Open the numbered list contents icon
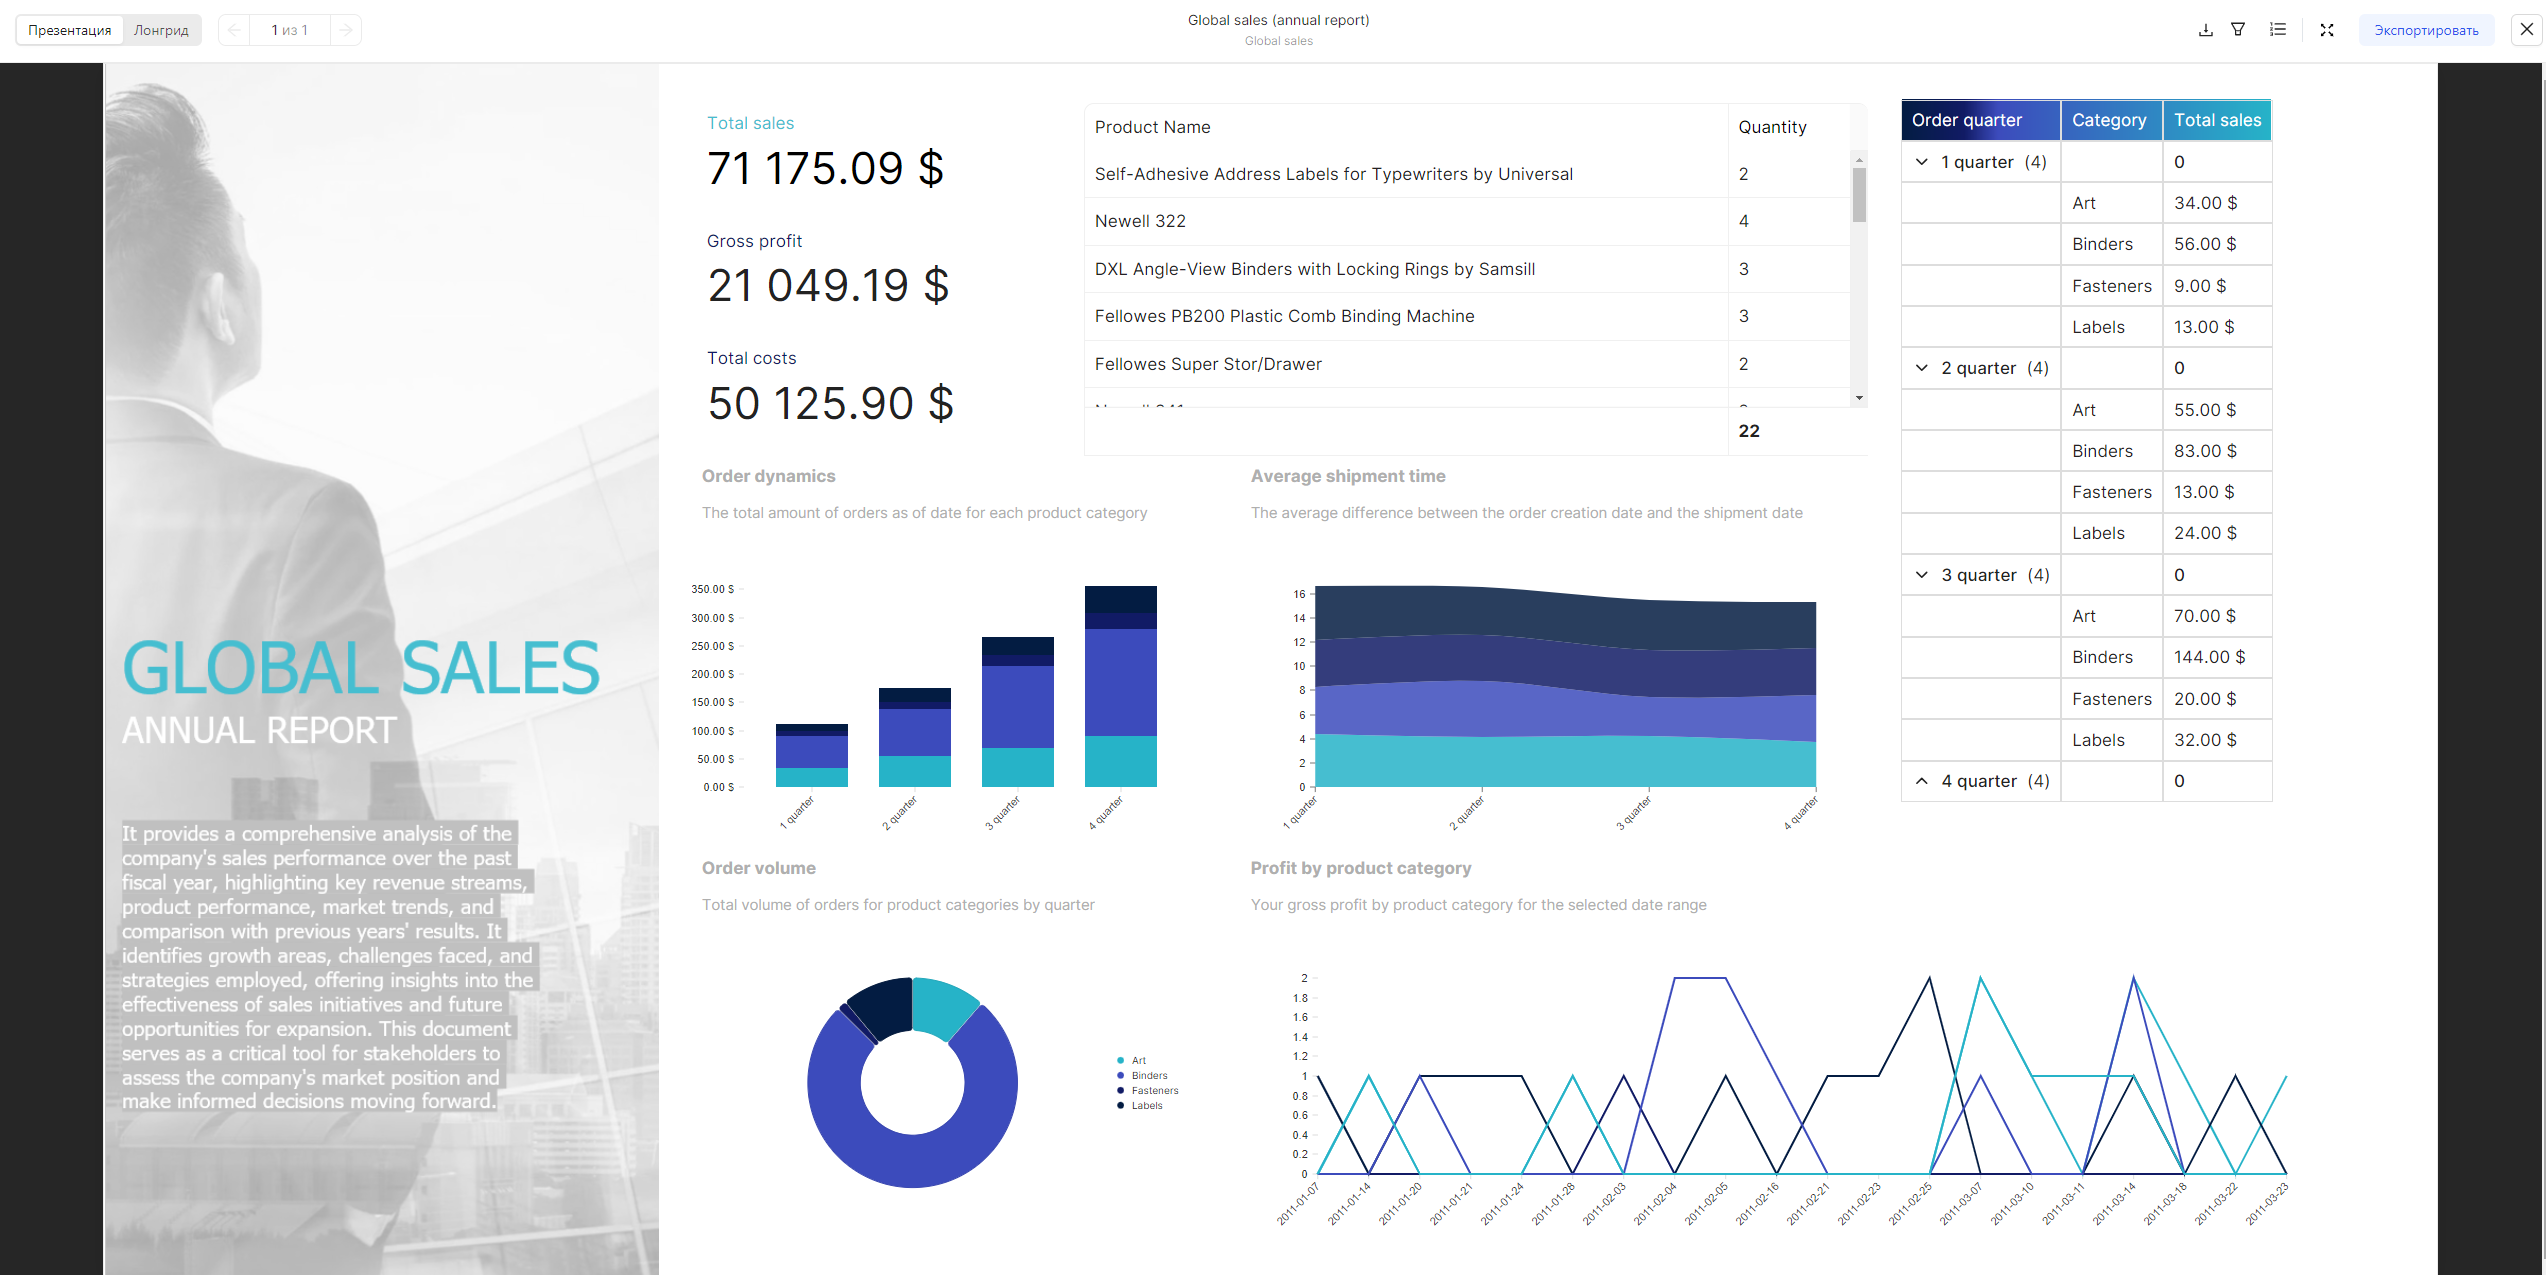2546x1275 pixels. 2278,30
